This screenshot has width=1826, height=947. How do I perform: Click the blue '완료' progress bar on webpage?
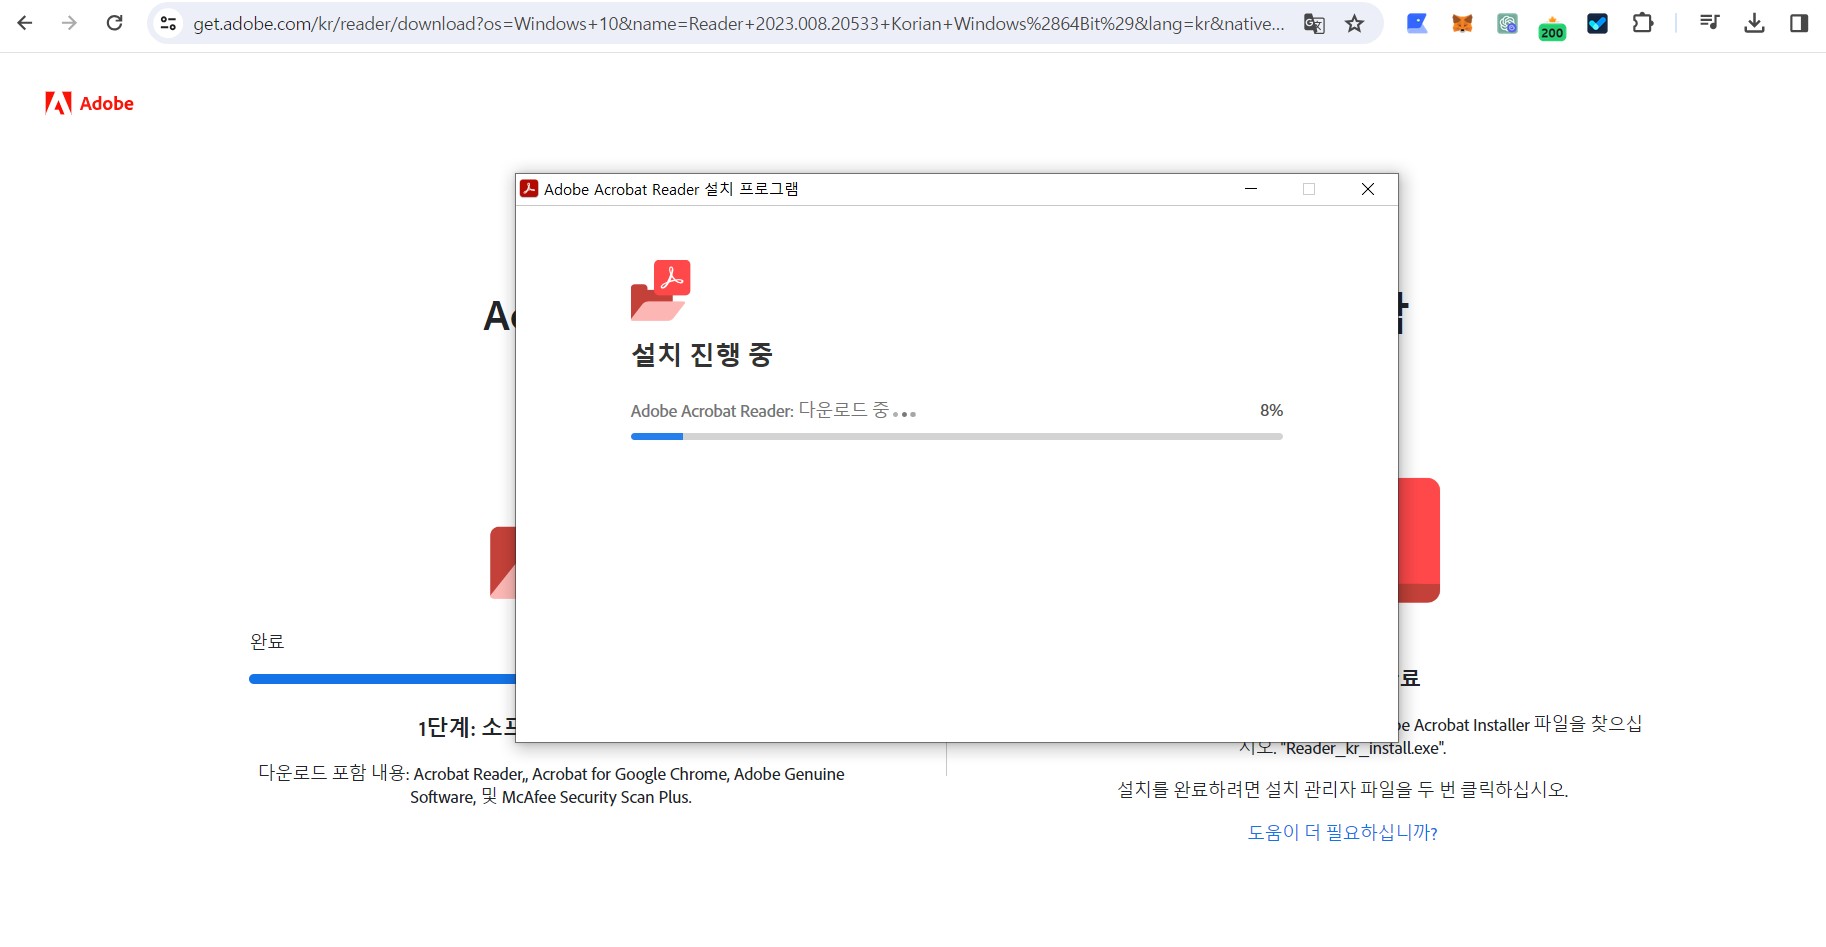382,679
